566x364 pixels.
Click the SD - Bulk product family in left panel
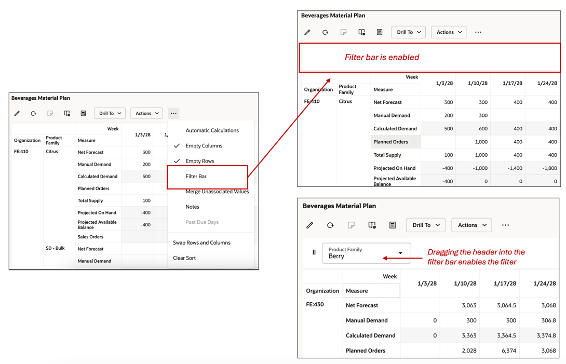pos(55,248)
